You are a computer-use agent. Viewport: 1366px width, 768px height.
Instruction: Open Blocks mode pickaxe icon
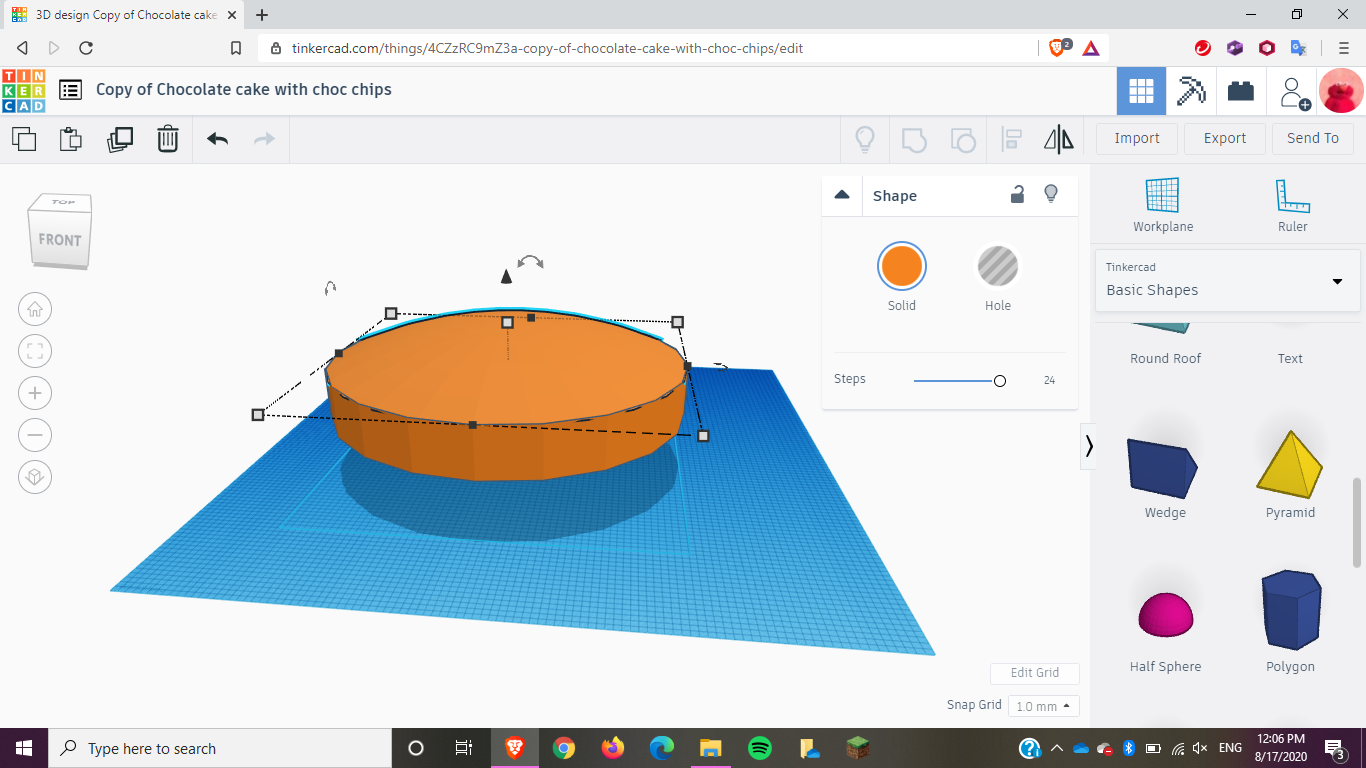1191,91
